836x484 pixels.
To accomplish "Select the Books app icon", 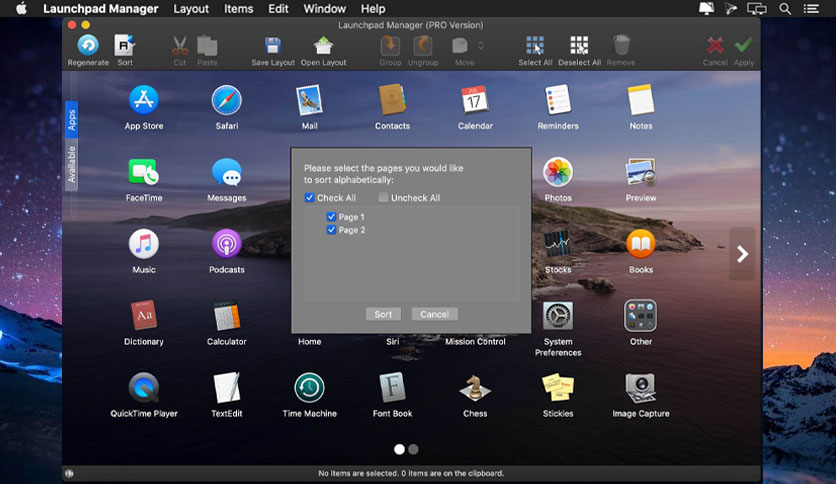I will click(641, 244).
